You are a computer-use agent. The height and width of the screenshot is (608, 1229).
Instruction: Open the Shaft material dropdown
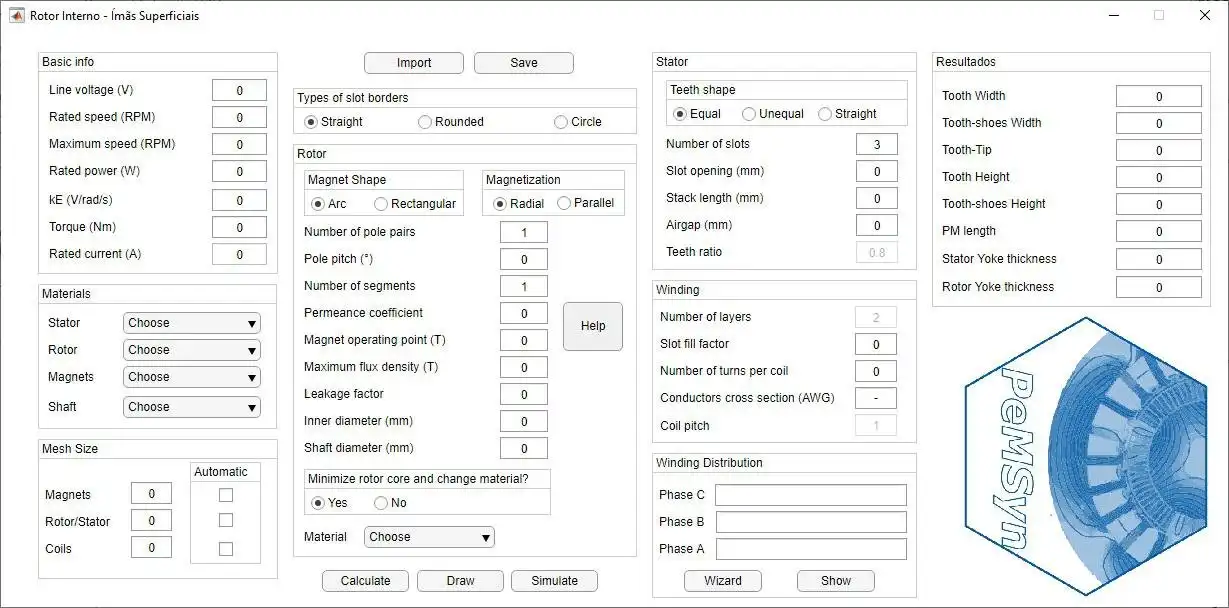coord(192,407)
